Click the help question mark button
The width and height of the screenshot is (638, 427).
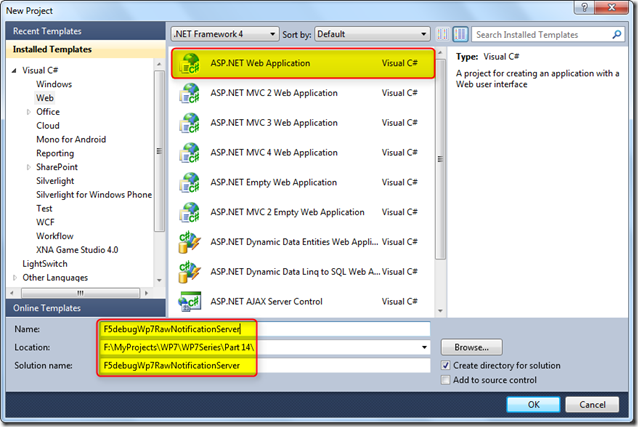click(584, 7)
